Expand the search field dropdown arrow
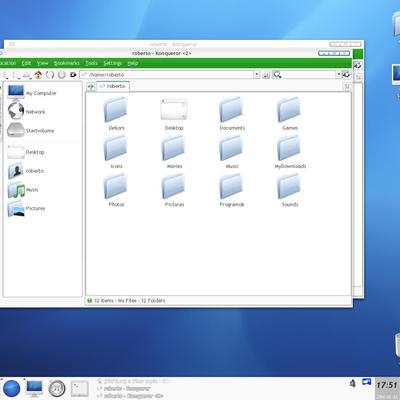Image resolution: width=400 pixels, height=400 pixels. [x=338, y=74]
